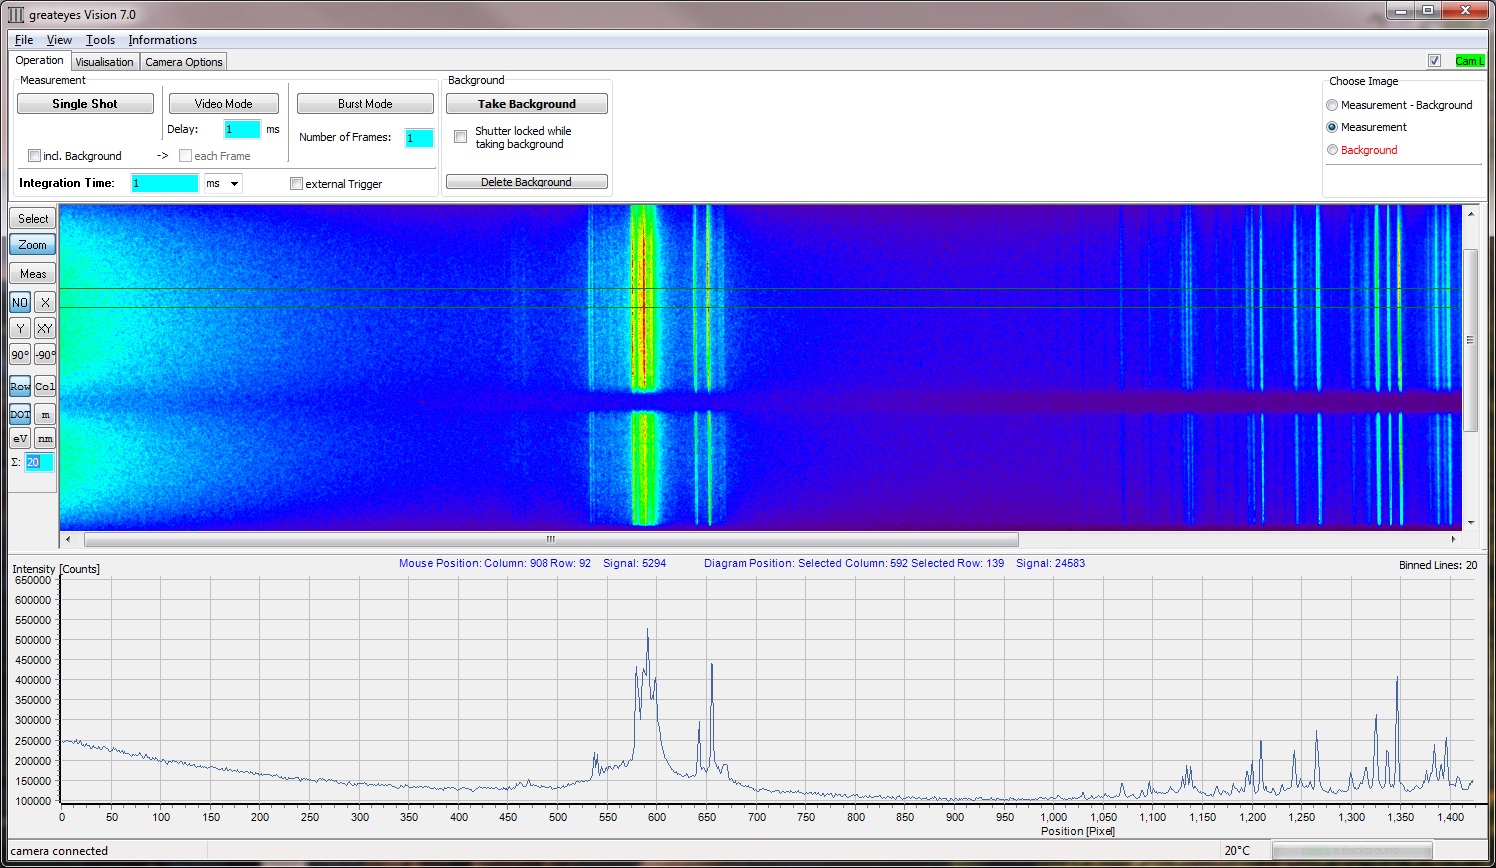This screenshot has width=1496, height=868.
Task: Click the Take Background button
Action: [x=526, y=104]
